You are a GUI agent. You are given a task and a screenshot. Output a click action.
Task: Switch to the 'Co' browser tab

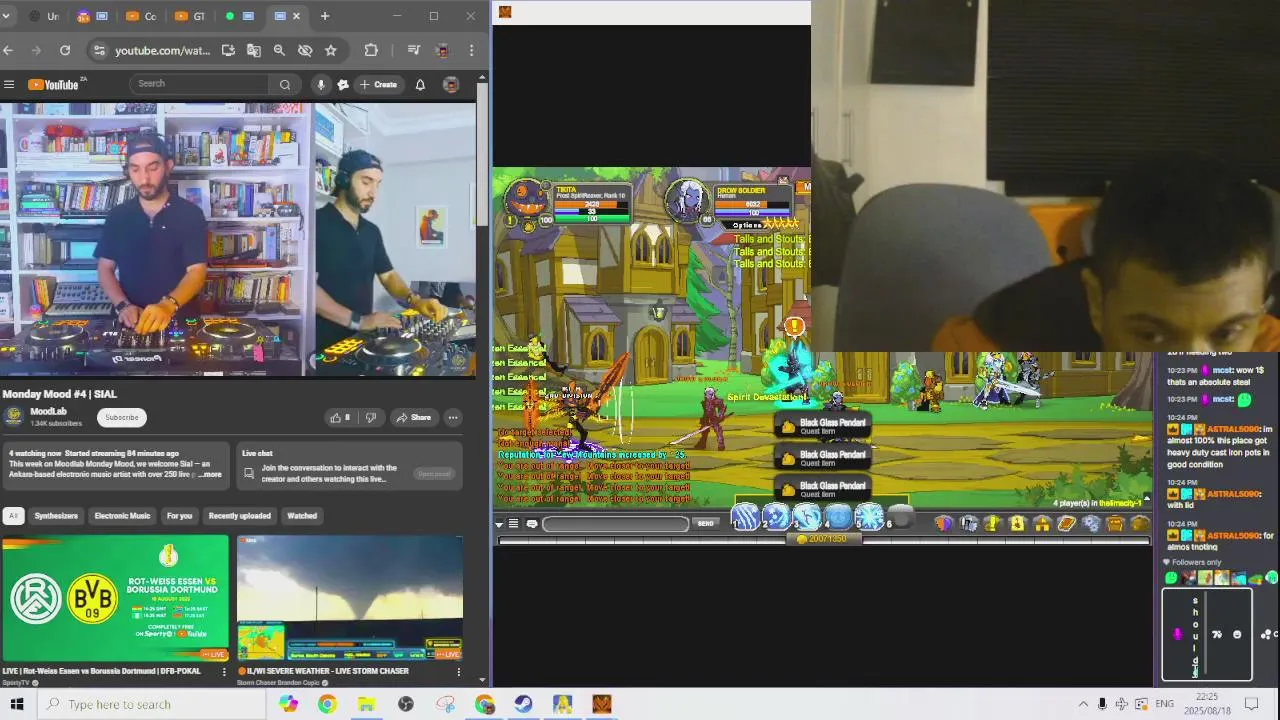click(x=142, y=16)
